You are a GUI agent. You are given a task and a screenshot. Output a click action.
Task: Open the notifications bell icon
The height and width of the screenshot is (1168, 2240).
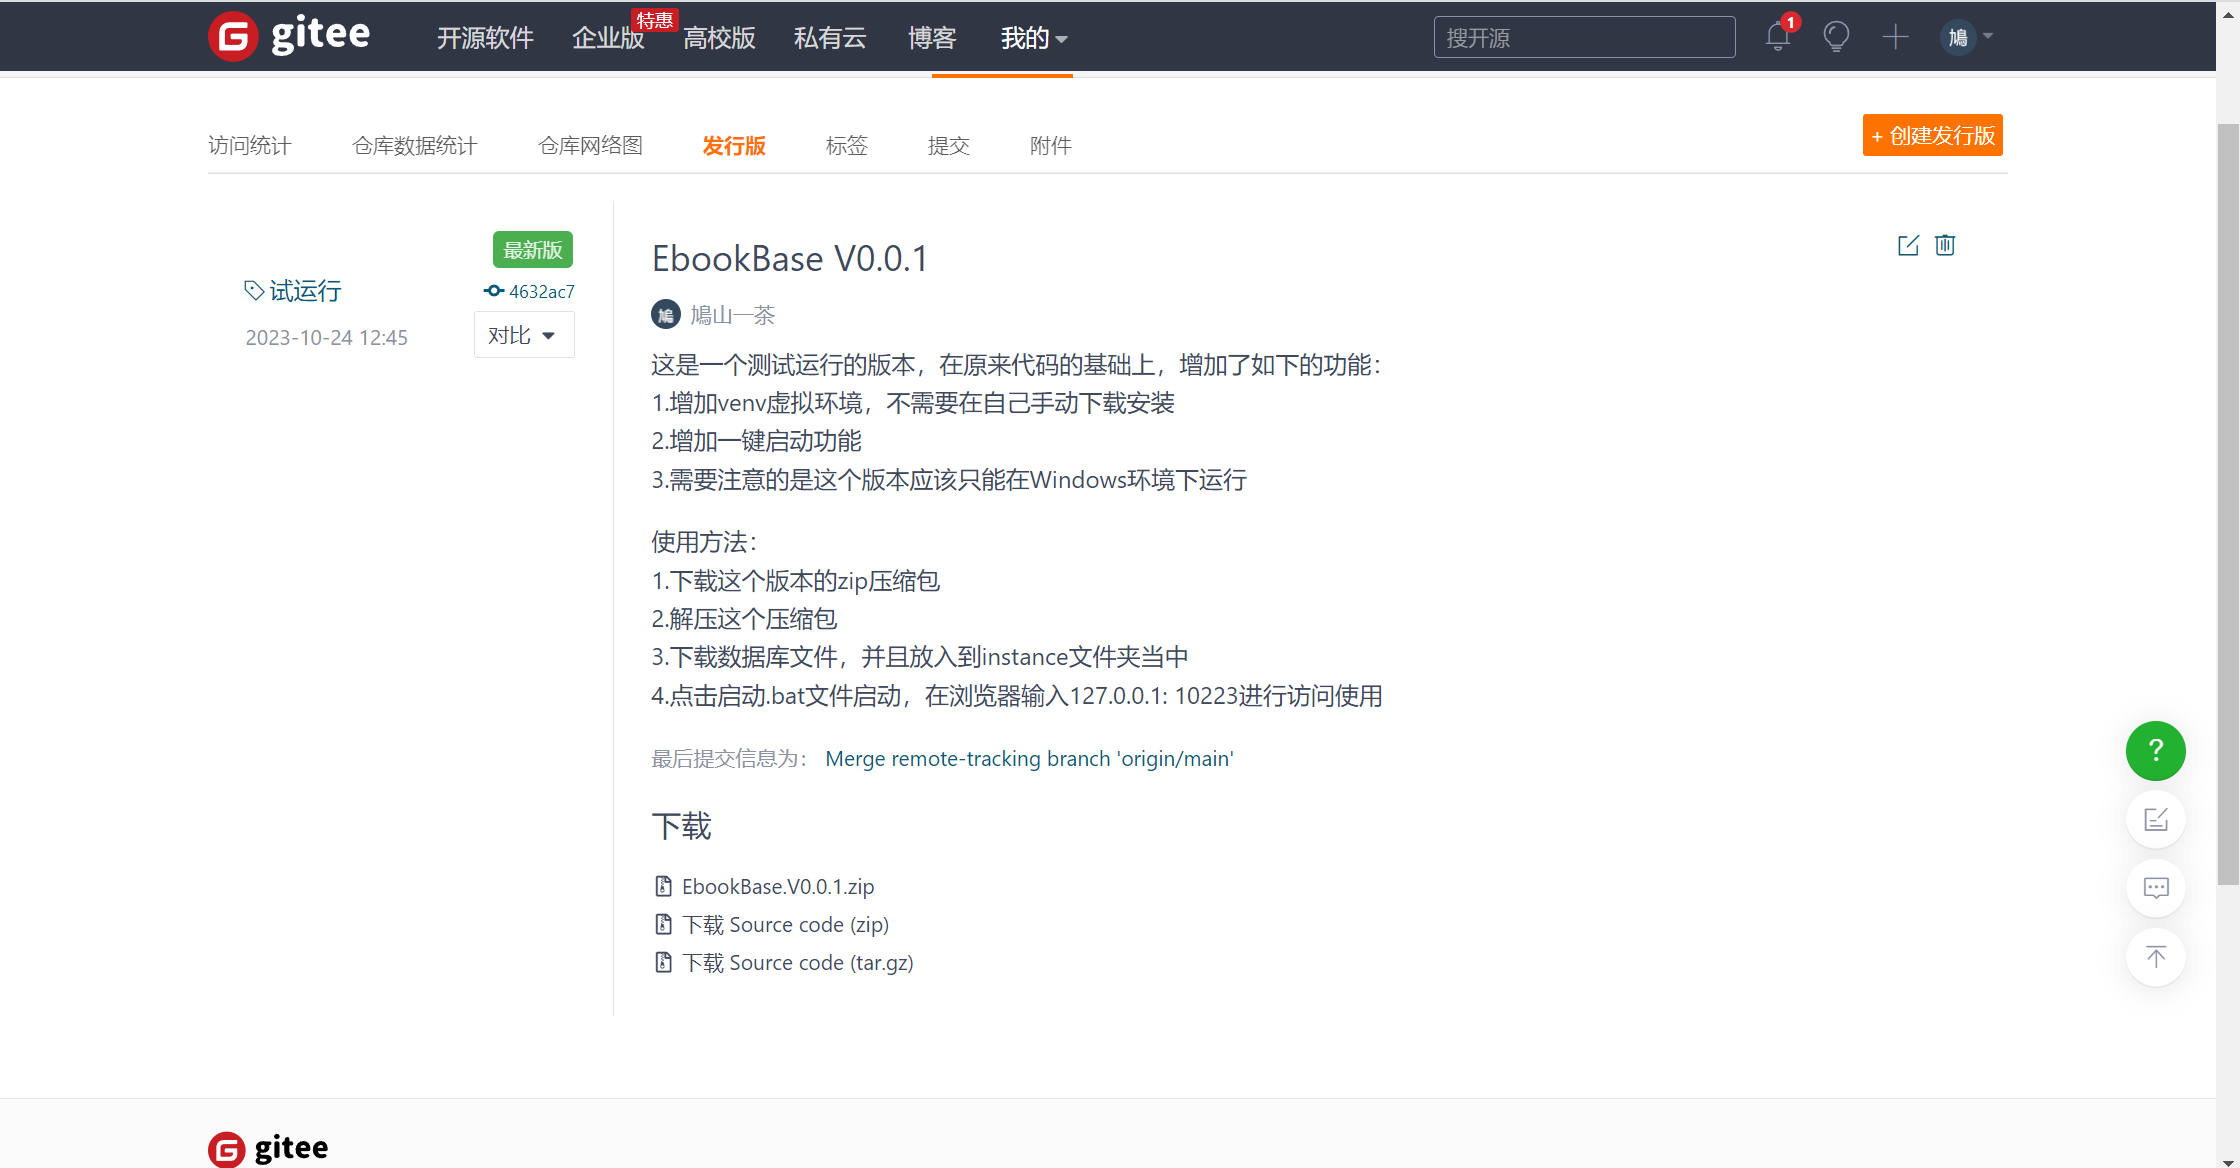1777,37
